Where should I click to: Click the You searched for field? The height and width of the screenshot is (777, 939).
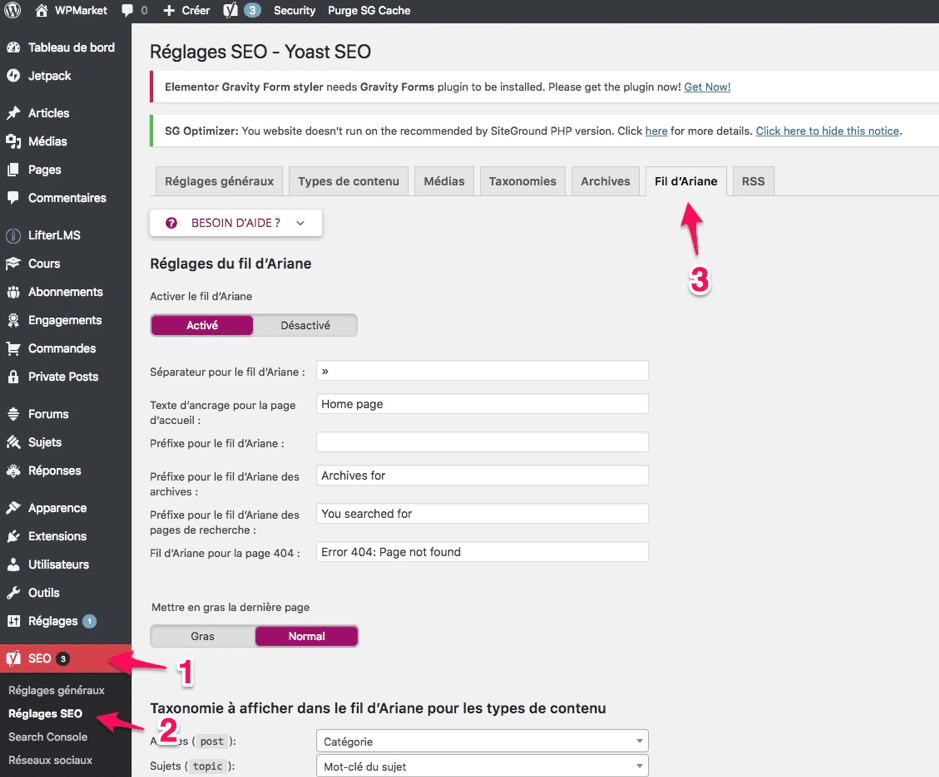[482, 513]
